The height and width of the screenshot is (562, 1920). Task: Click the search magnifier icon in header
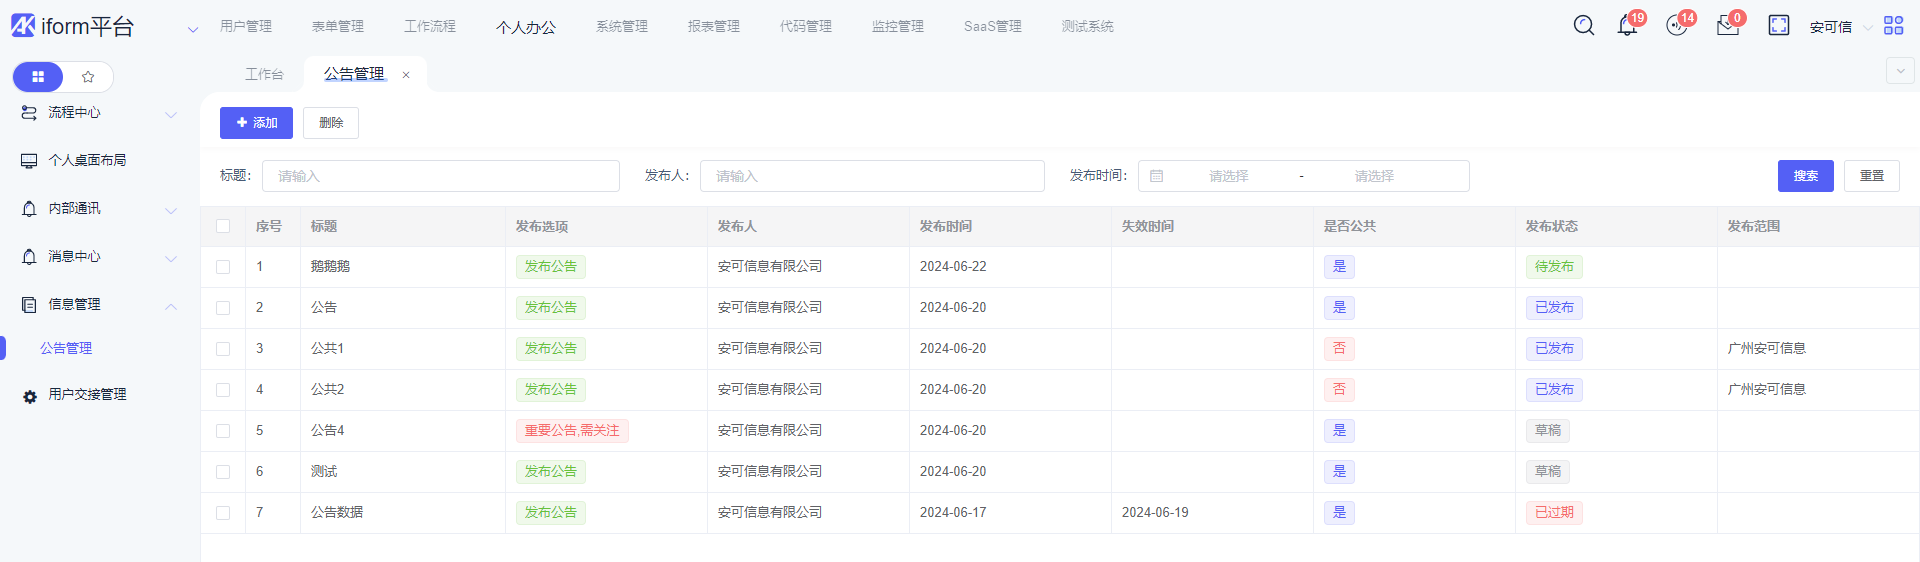point(1583,26)
